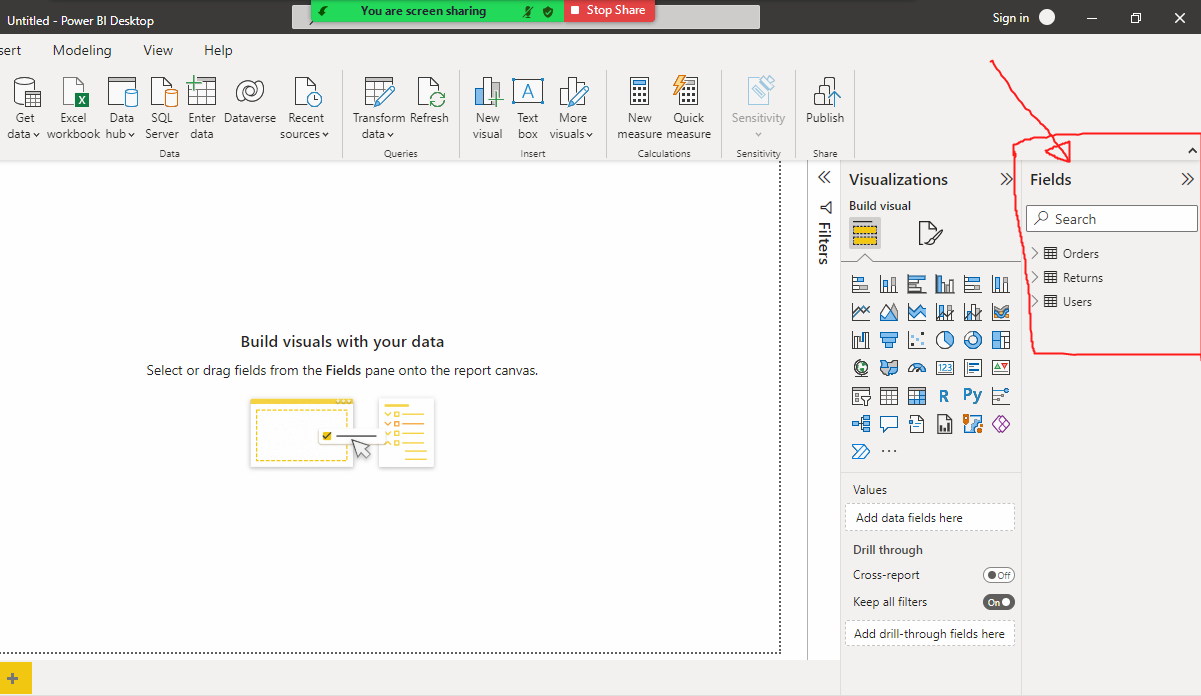Open the Help ribbon tab
1201x696 pixels.
[x=218, y=50]
